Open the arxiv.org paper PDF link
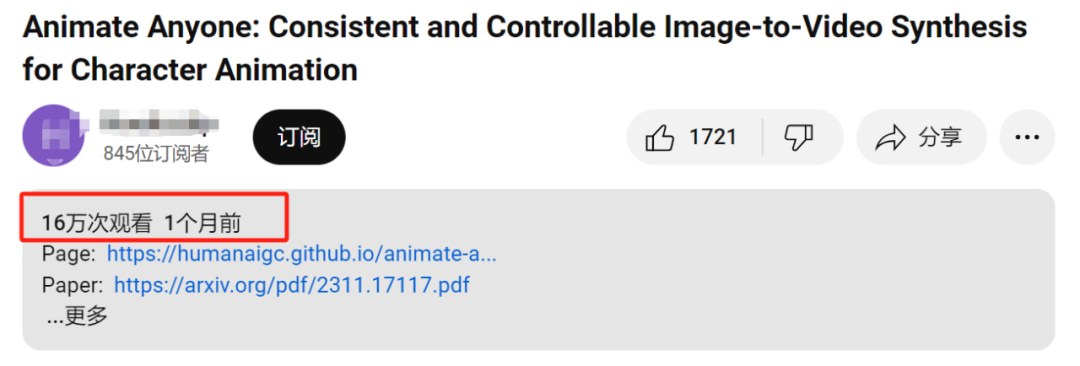The width and height of the screenshot is (1080, 366). coord(292,284)
